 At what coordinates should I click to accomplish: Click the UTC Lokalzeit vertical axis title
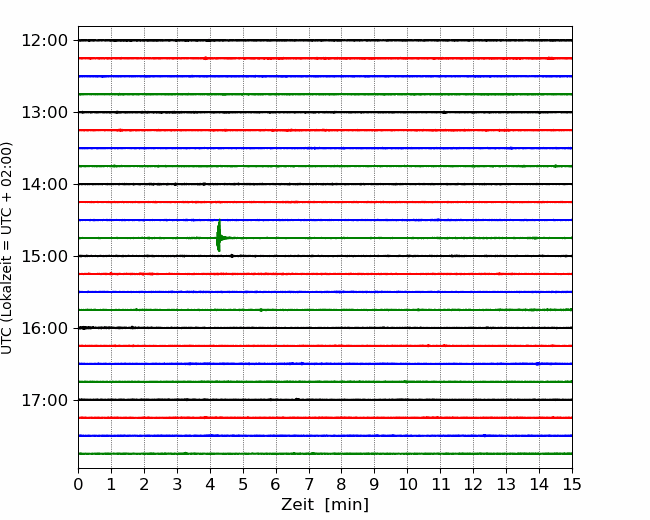tap(7, 248)
